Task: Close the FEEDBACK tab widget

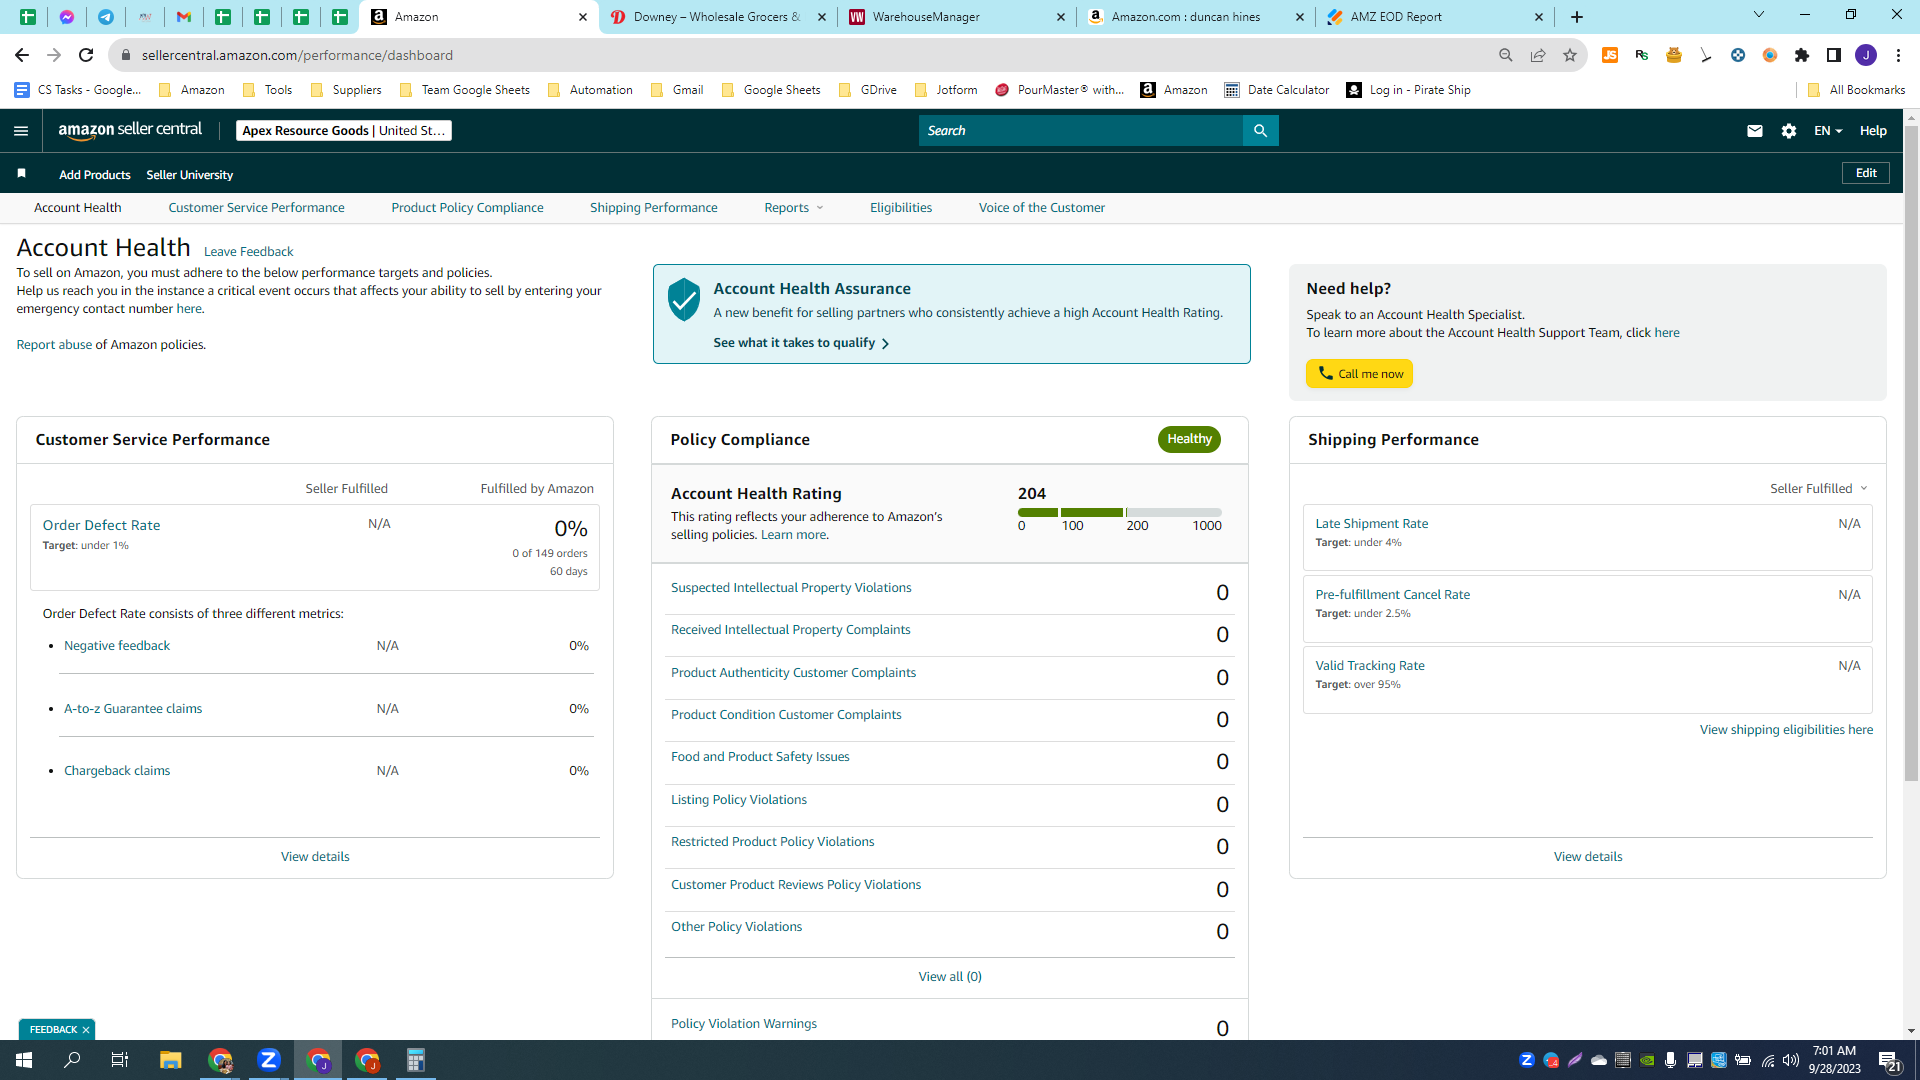Action: click(x=86, y=1030)
